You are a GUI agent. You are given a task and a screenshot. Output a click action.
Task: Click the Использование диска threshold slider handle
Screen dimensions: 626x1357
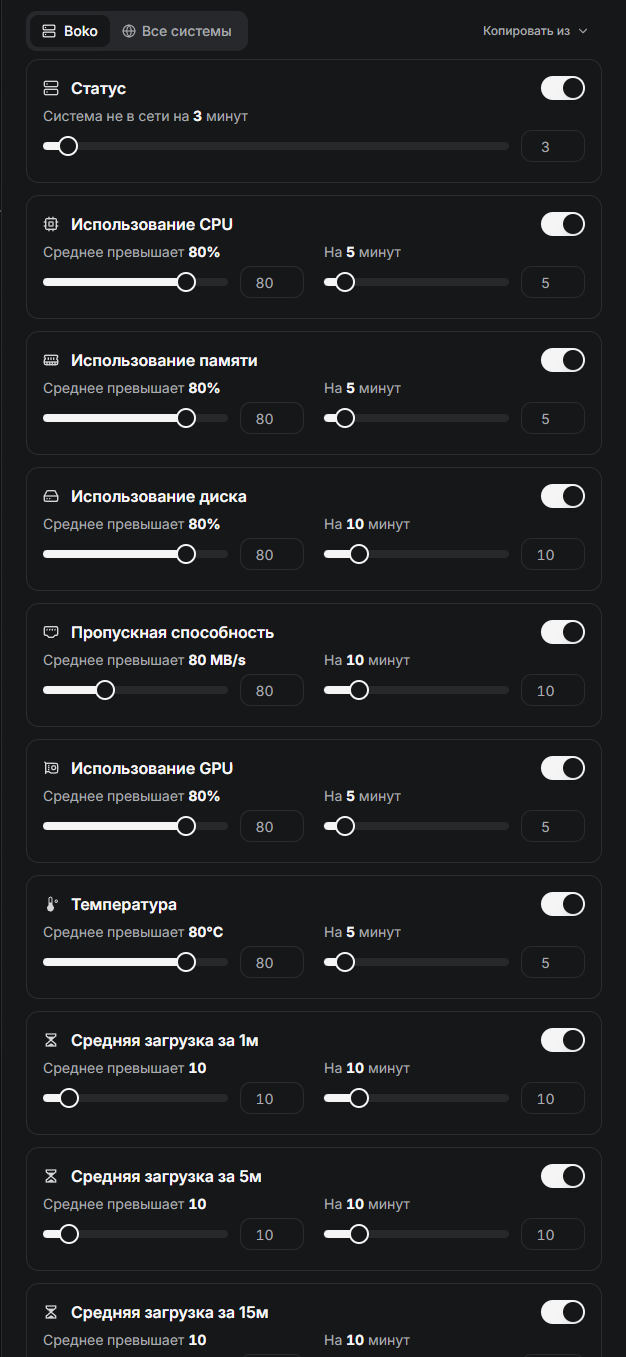pyautogui.click(x=186, y=554)
